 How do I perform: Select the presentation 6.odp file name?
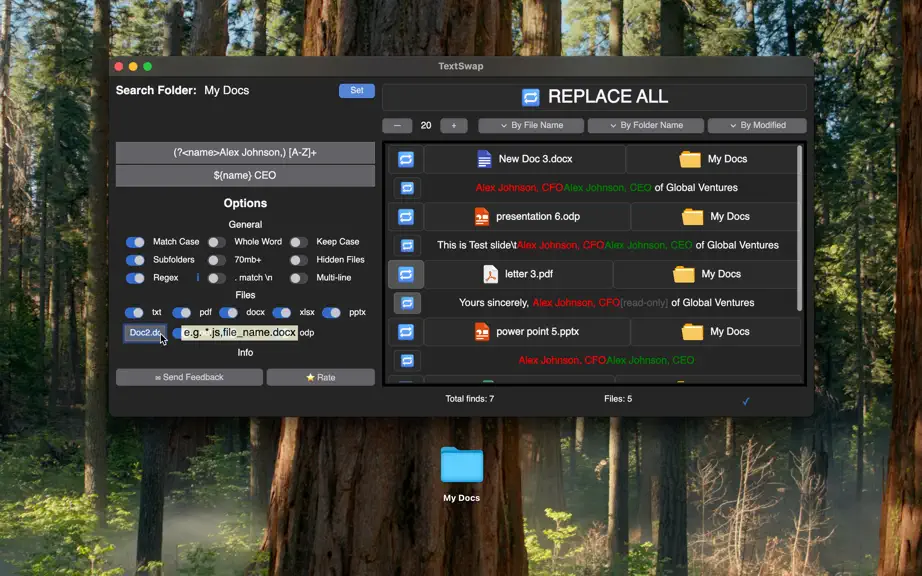tap(537, 217)
